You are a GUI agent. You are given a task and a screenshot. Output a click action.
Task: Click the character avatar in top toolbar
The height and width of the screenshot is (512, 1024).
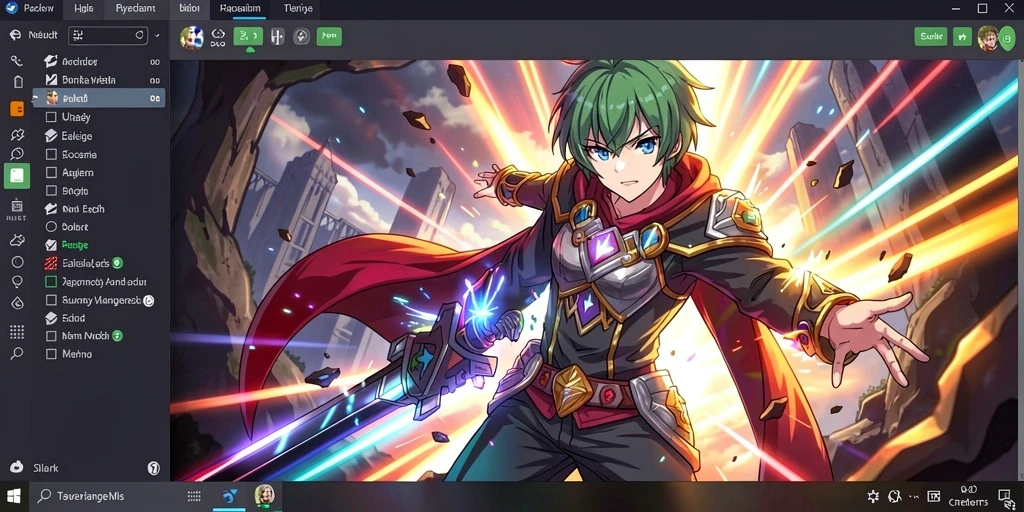pyautogui.click(x=191, y=37)
